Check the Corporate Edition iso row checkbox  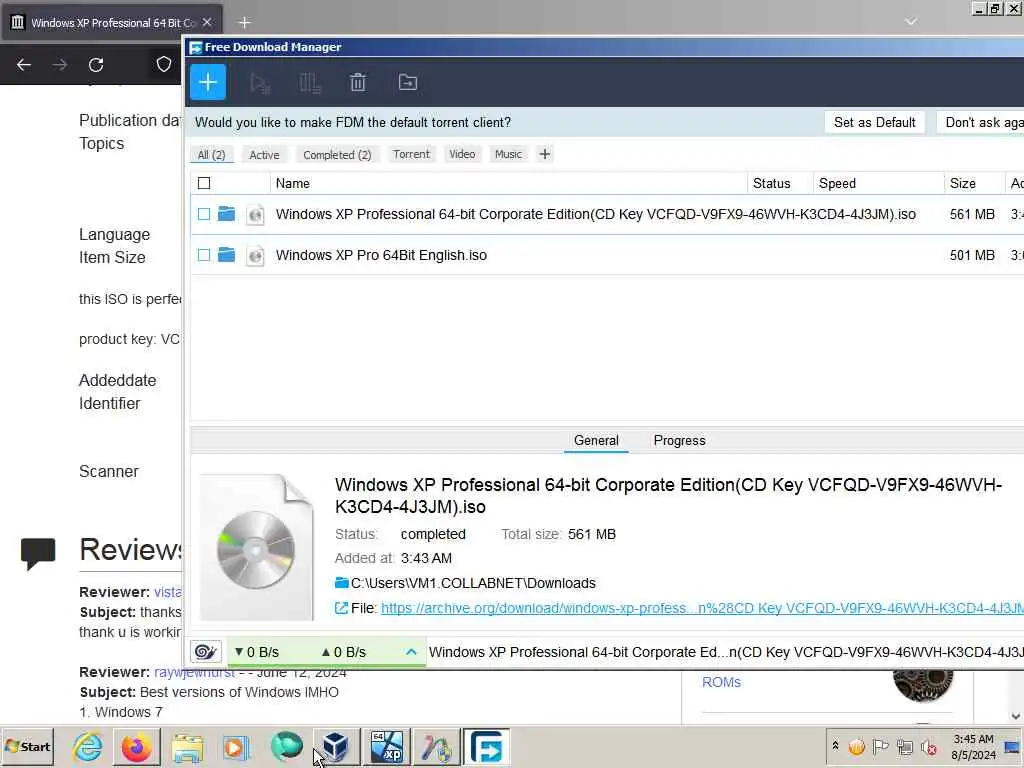204,214
